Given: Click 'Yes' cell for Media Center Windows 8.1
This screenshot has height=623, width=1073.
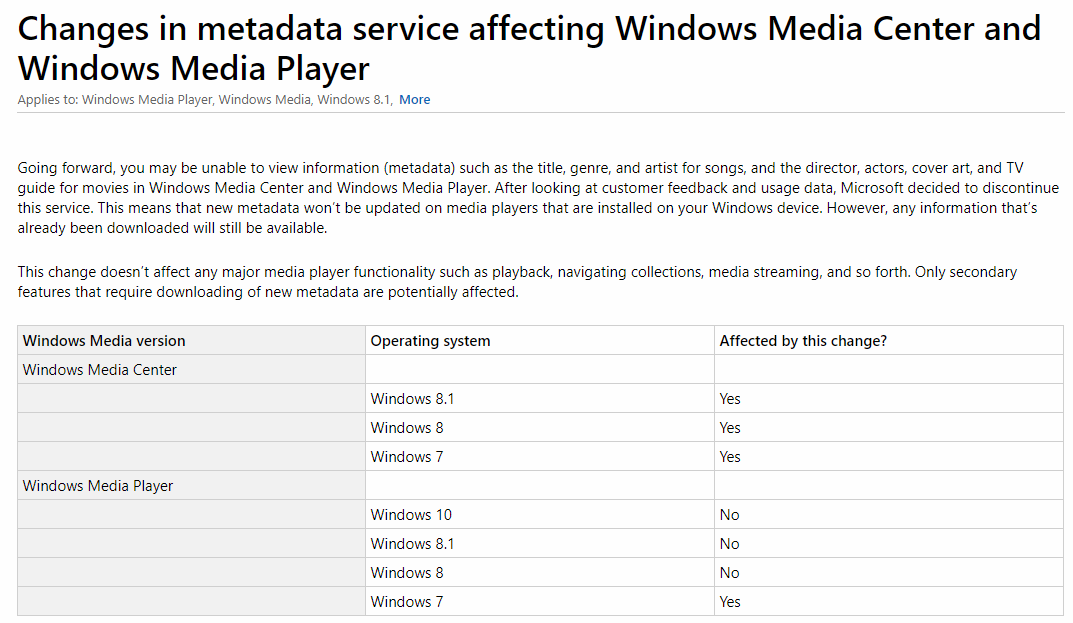Looking at the screenshot, I should (730, 399).
